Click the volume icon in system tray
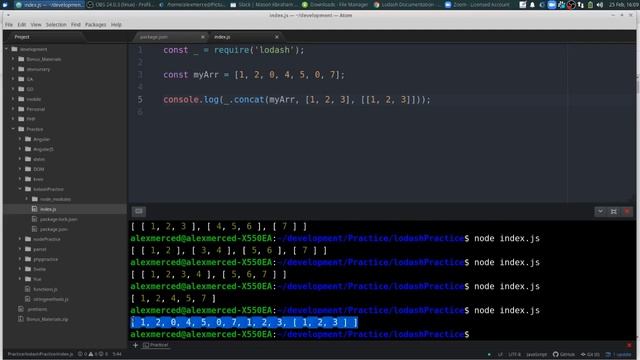 (x=600, y=4)
